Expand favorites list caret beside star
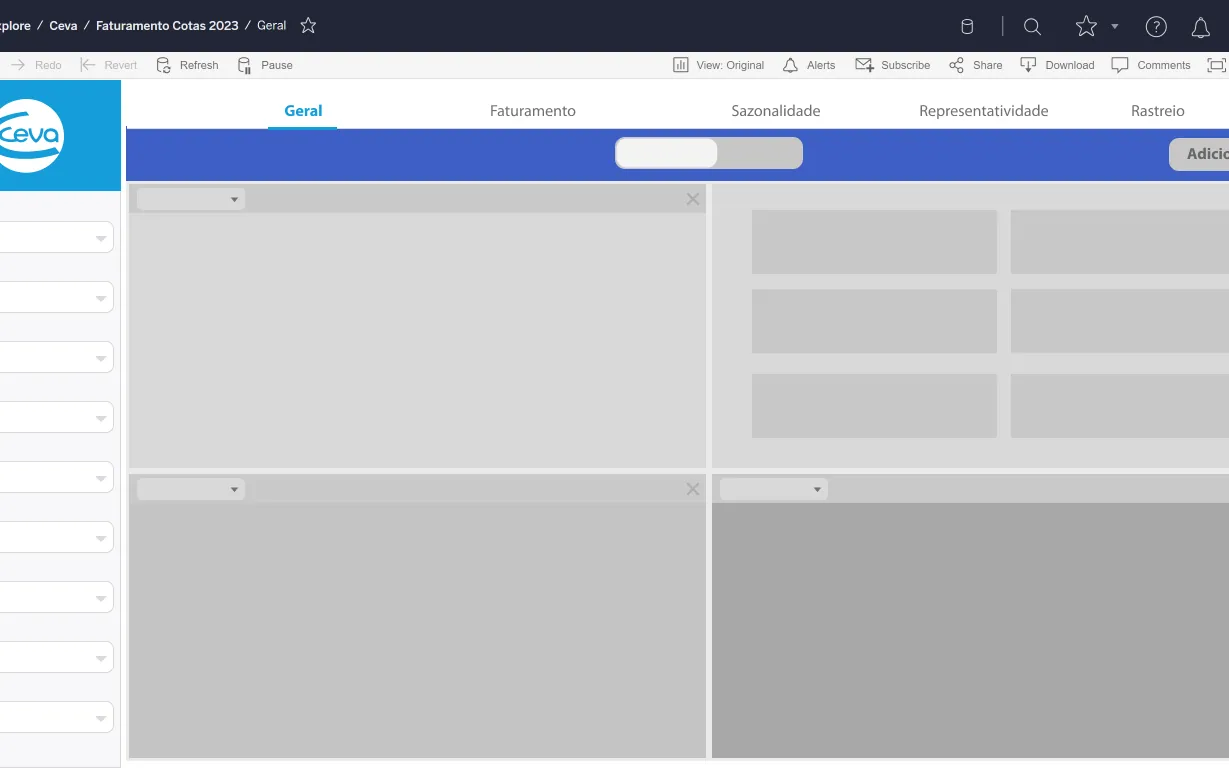Image resolution: width=1229 pixels, height=768 pixels. [1115, 27]
